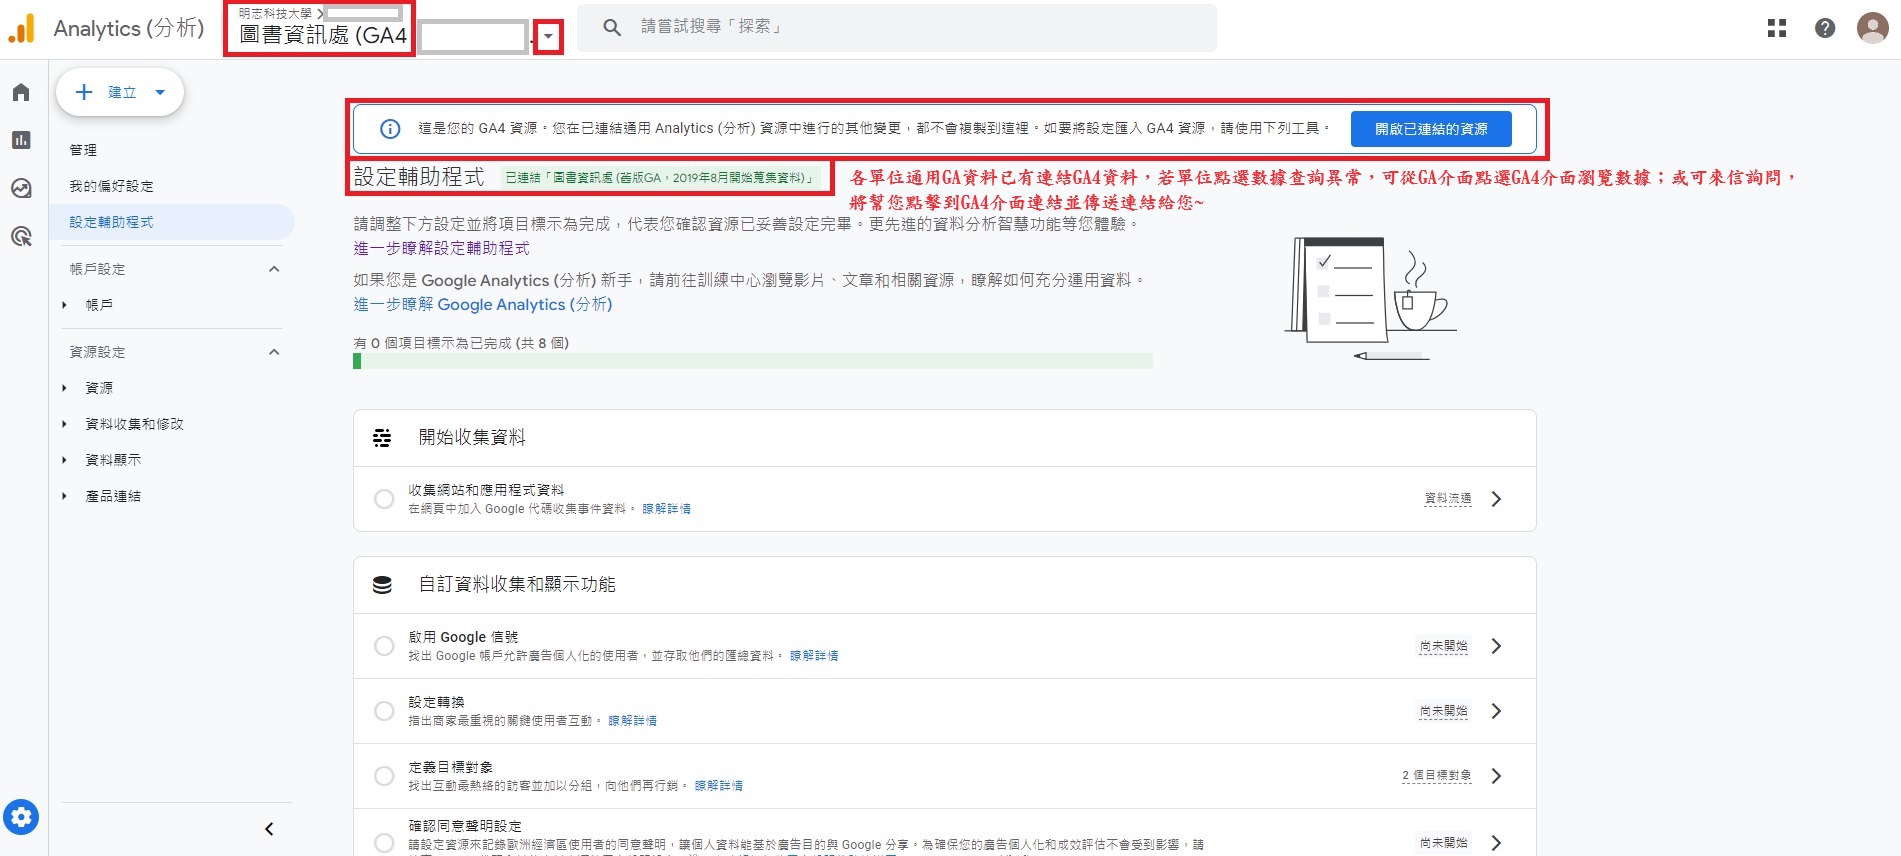Image resolution: width=1901 pixels, height=856 pixels.
Task: Collapse the admin side panel with the left chevron
Action: (x=269, y=829)
